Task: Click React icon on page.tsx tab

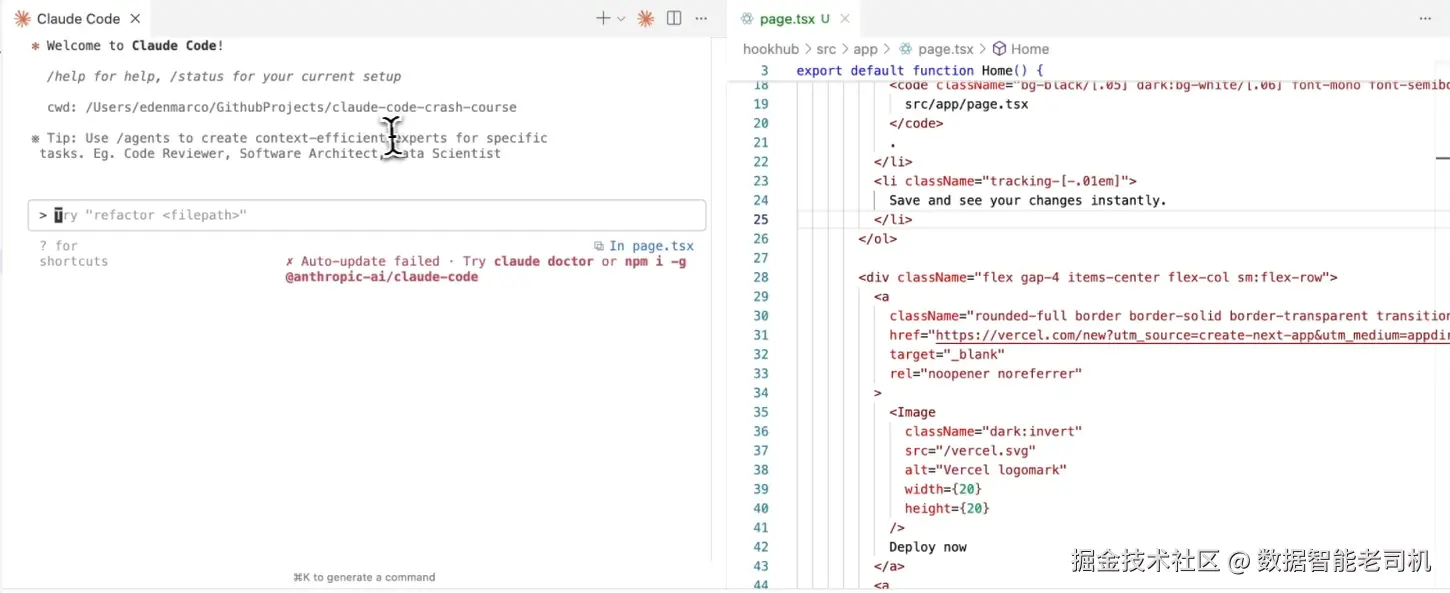Action: (747, 19)
